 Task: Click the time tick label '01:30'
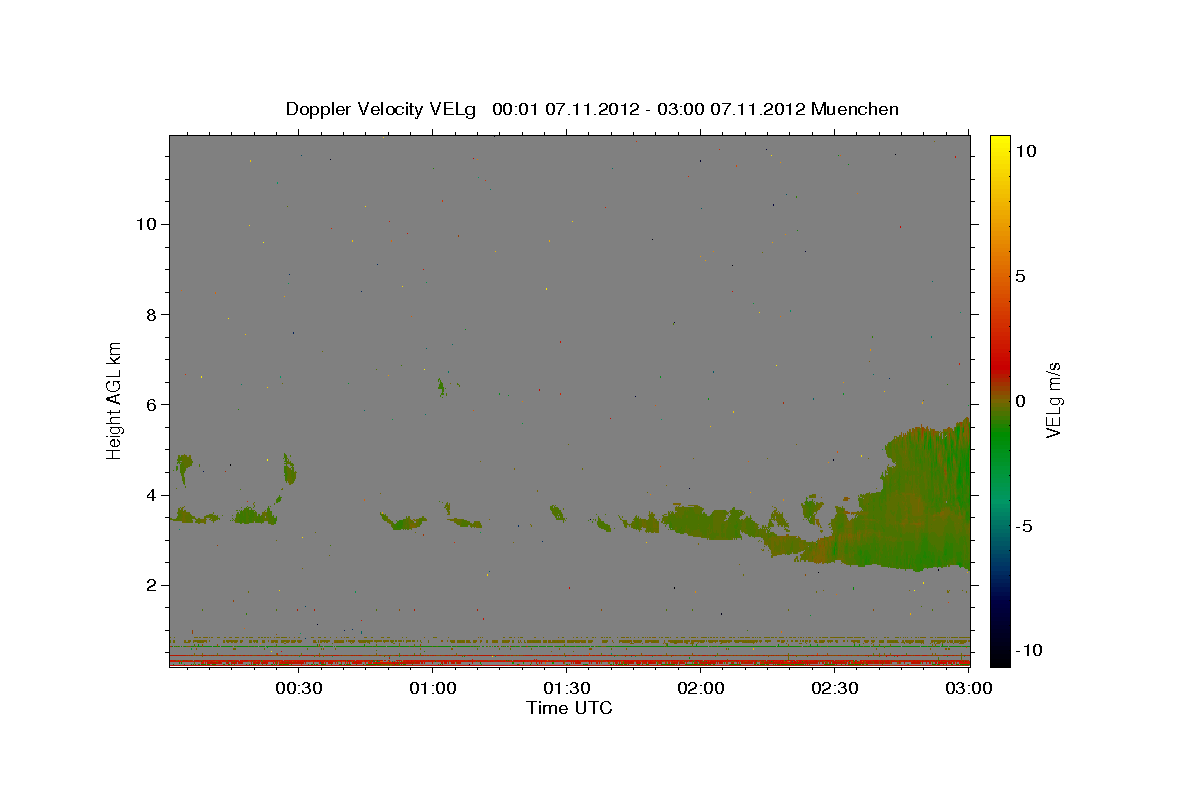[567, 688]
